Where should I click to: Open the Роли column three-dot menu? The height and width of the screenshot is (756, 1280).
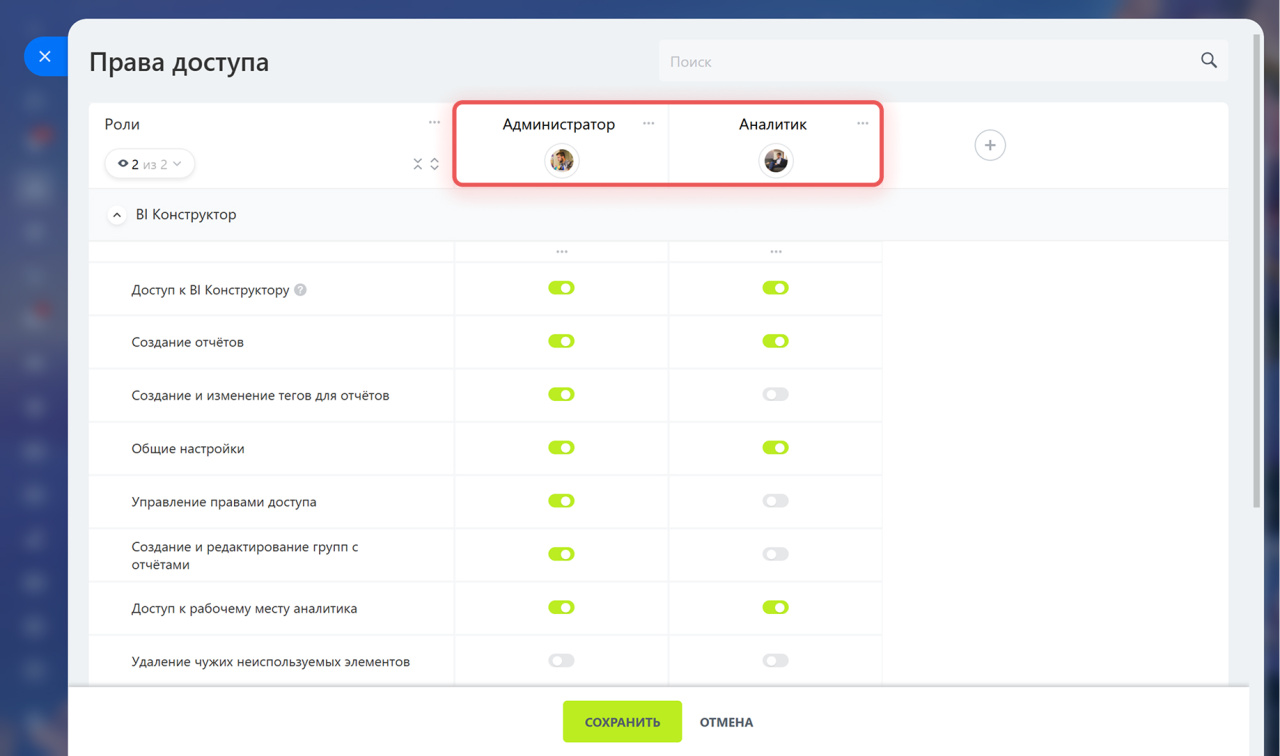pyautogui.click(x=434, y=123)
